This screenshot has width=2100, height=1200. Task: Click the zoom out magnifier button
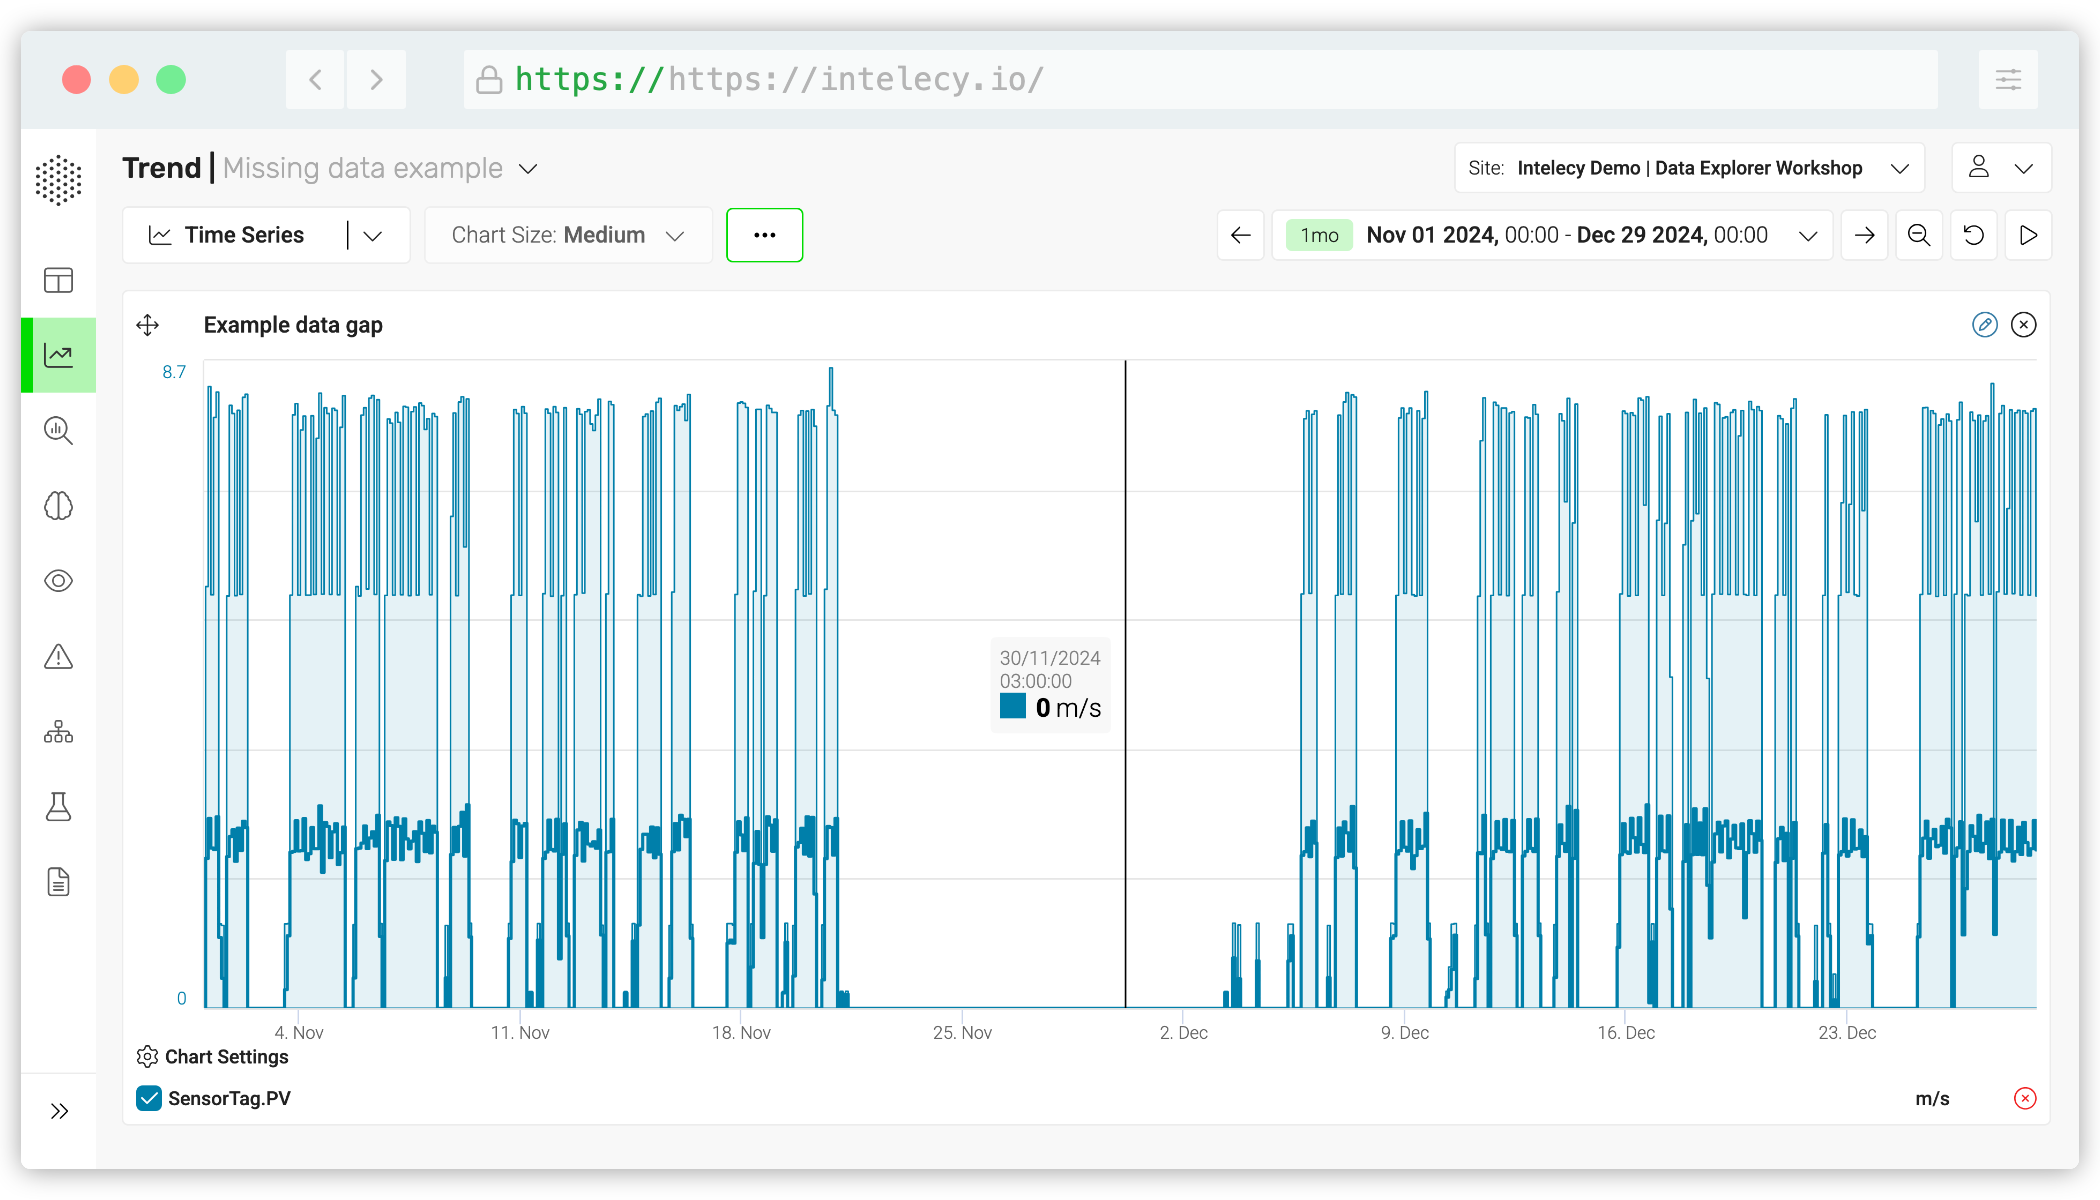click(1918, 235)
